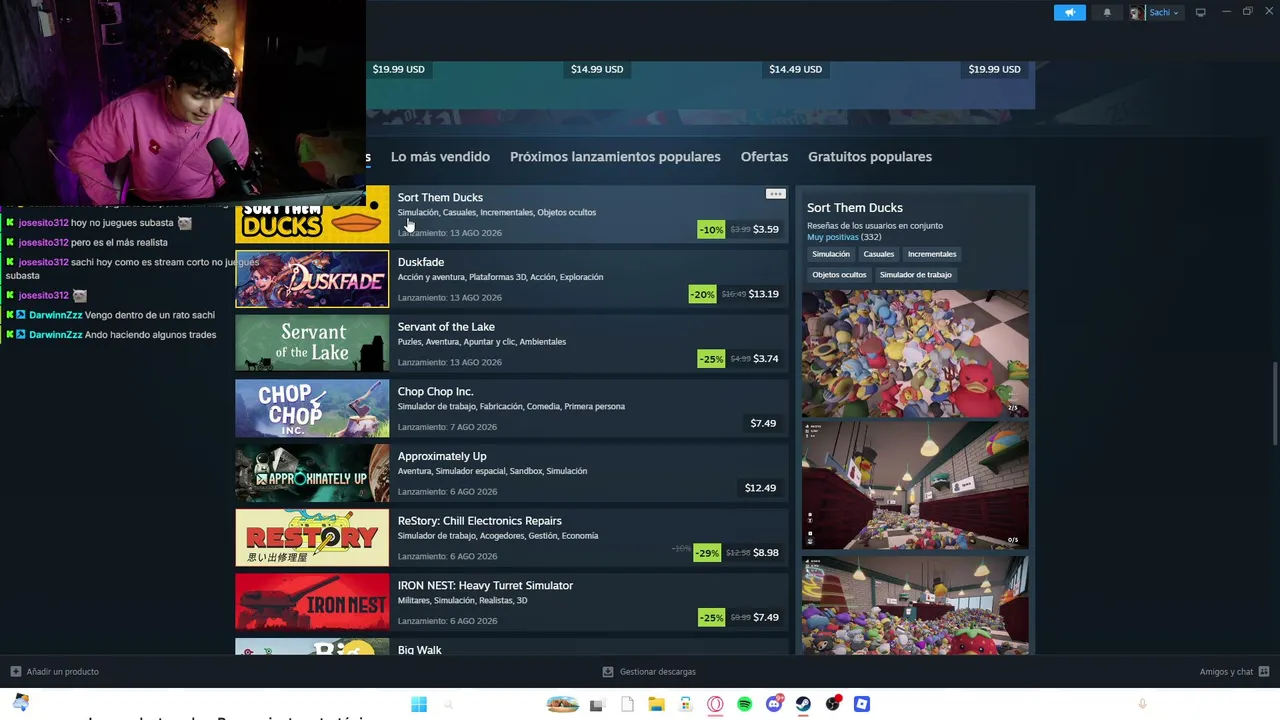The height and width of the screenshot is (720, 1280).
Task: Open Microsoft Store from the taskbar
Action: 685,704
